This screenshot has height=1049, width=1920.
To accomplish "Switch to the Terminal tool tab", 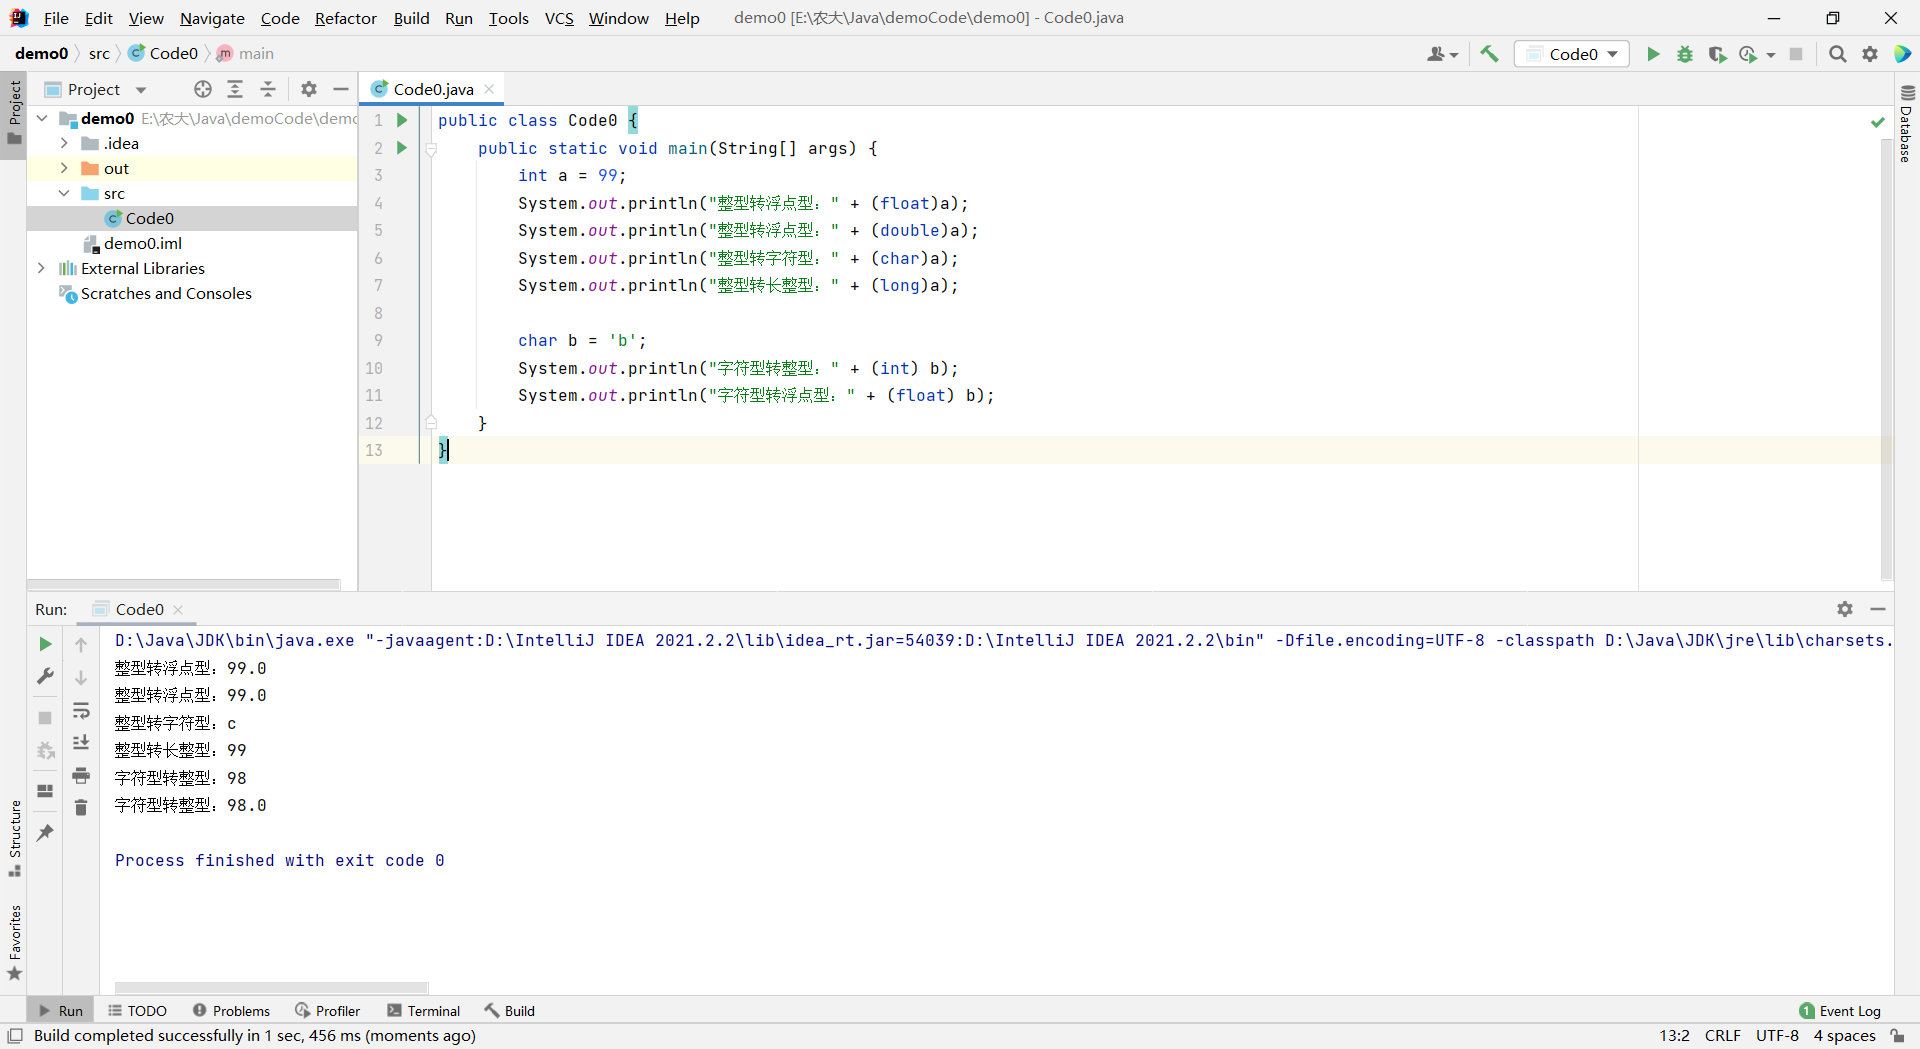I will click(x=423, y=1011).
